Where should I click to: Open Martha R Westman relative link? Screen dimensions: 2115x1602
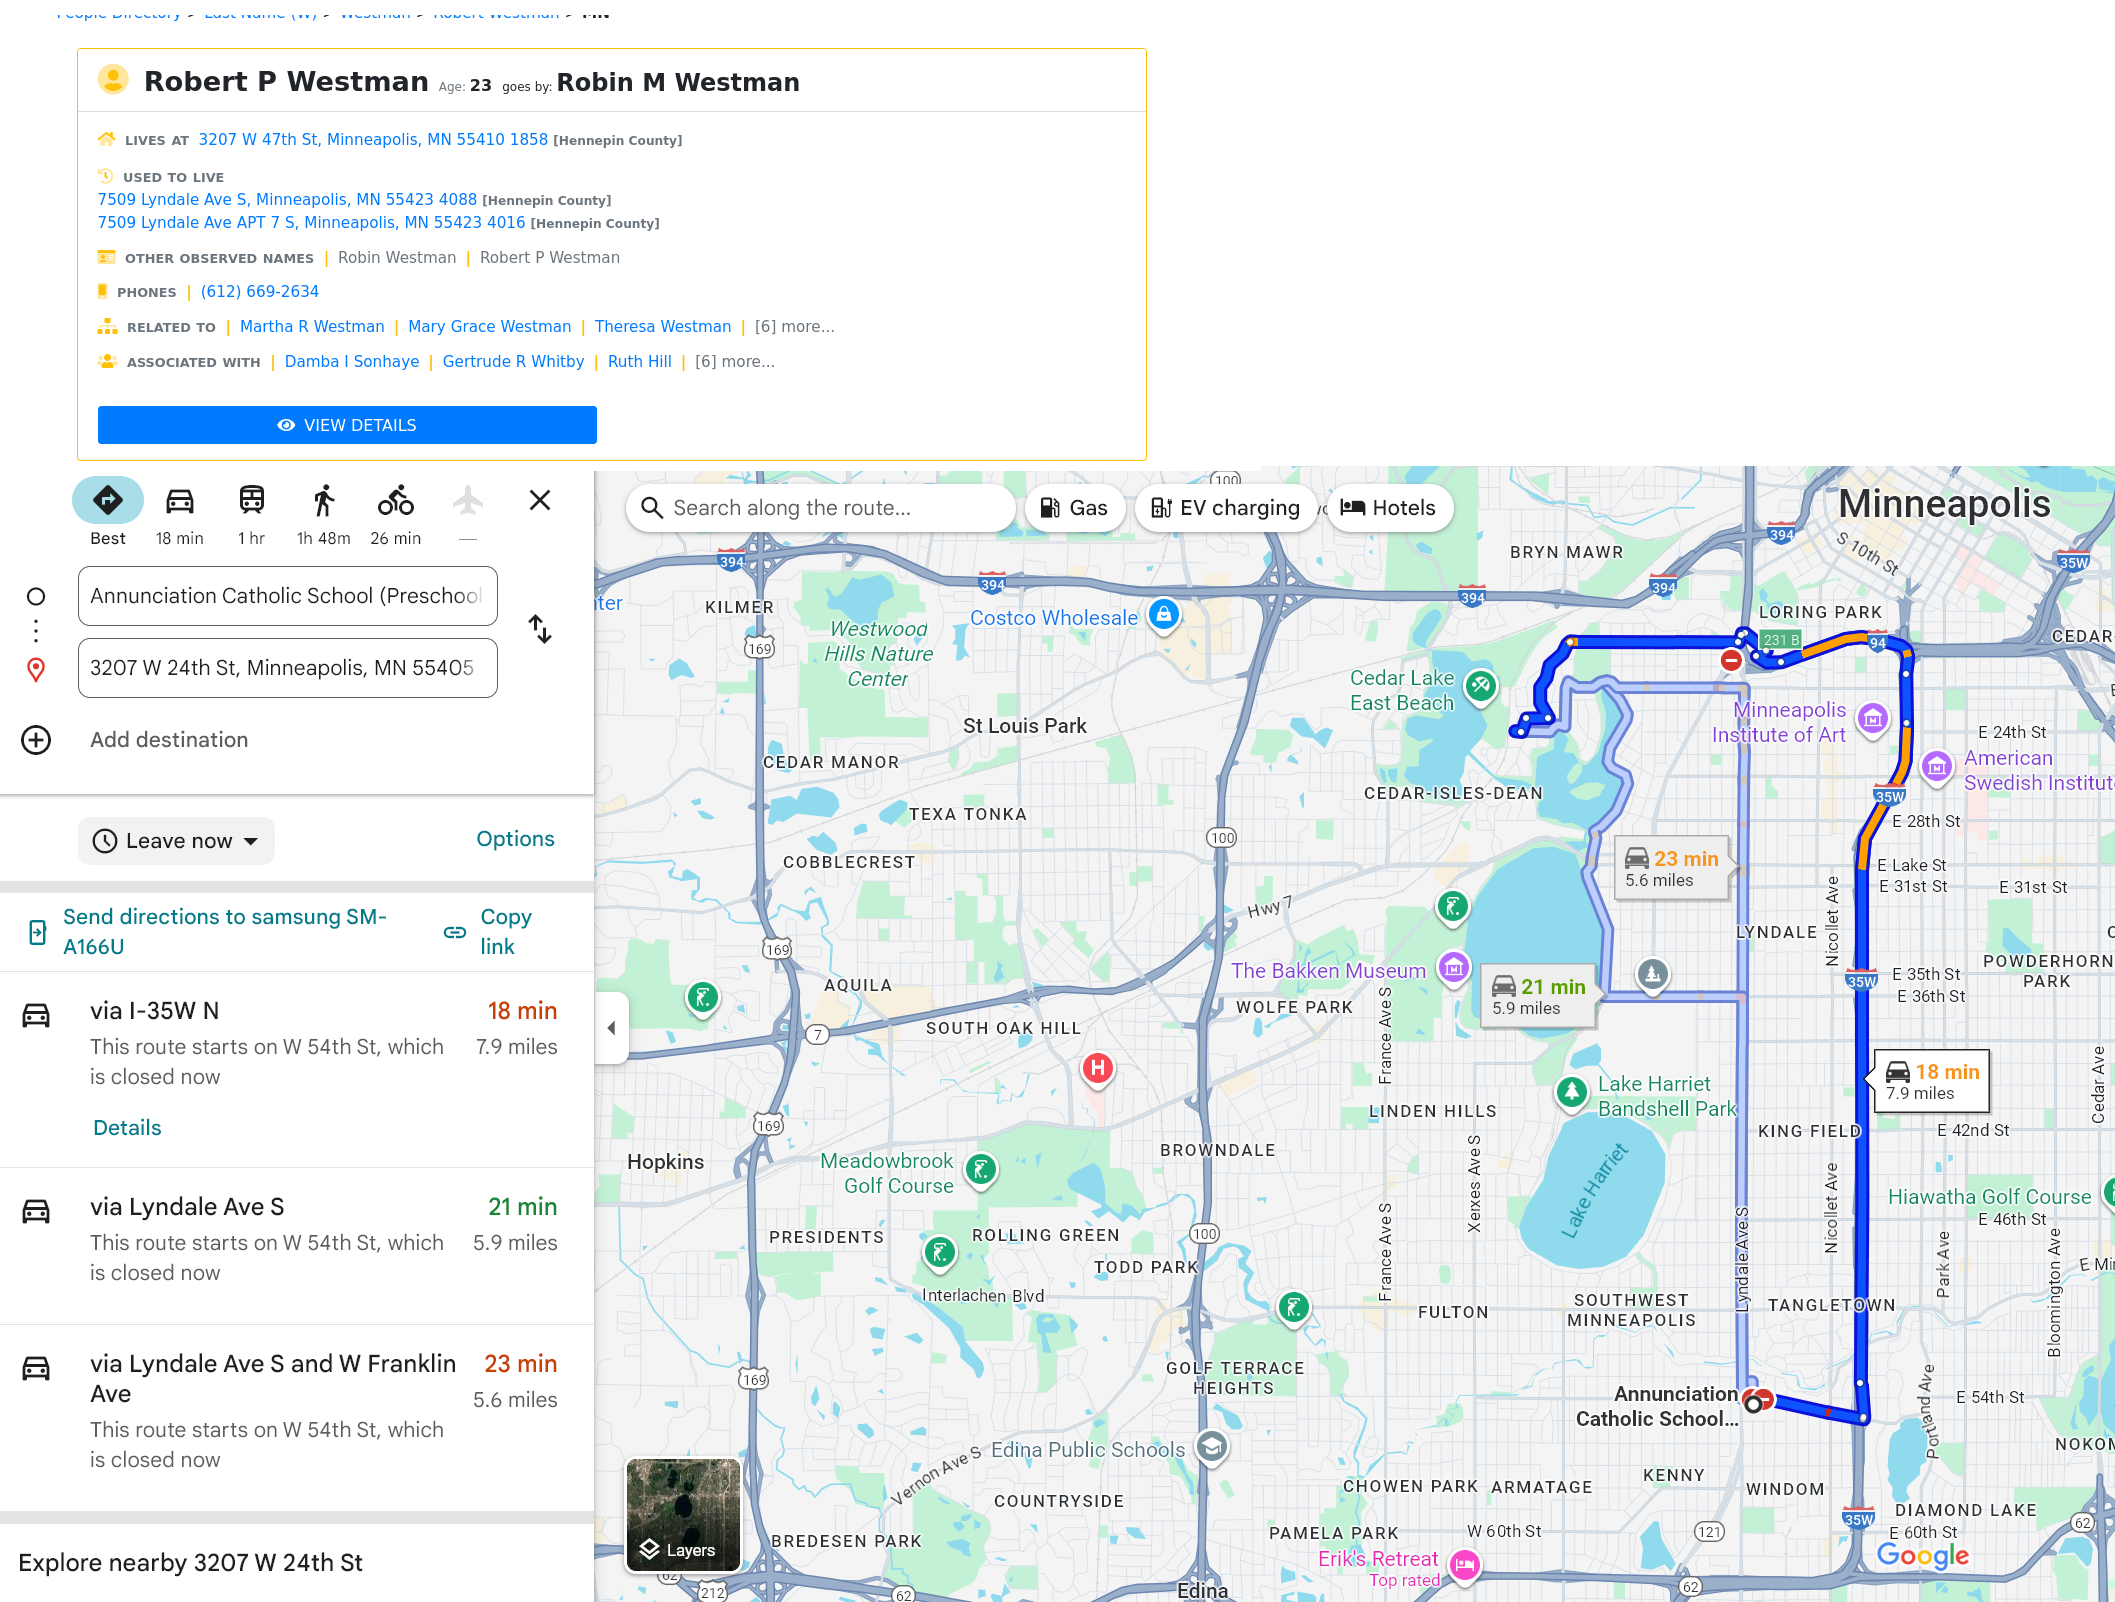pyautogui.click(x=312, y=327)
